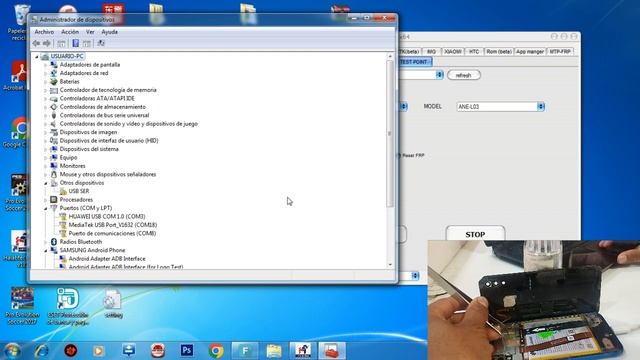Open the file explorer folder on taskbar
The height and width of the screenshot is (360, 640).
(274, 350)
